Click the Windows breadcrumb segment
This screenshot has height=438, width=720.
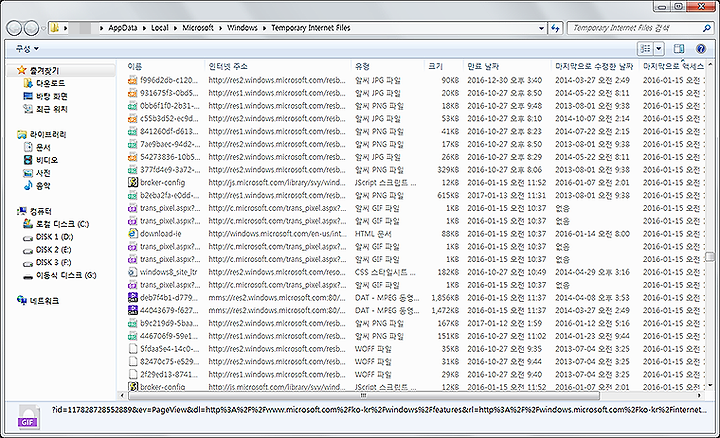tap(242, 28)
